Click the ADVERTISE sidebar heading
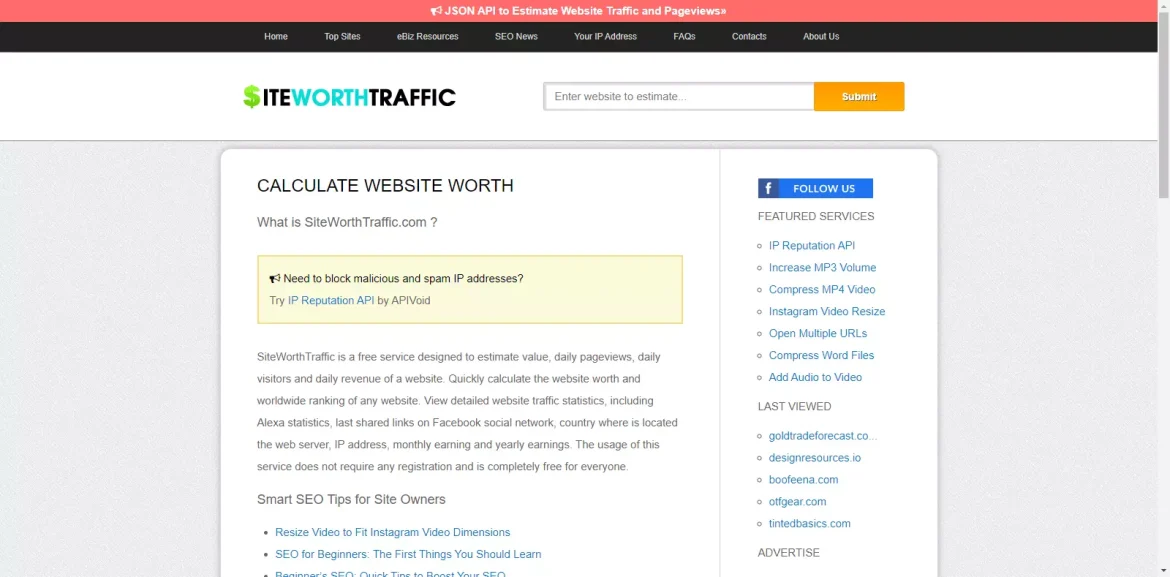The image size is (1170, 577). [x=789, y=553]
